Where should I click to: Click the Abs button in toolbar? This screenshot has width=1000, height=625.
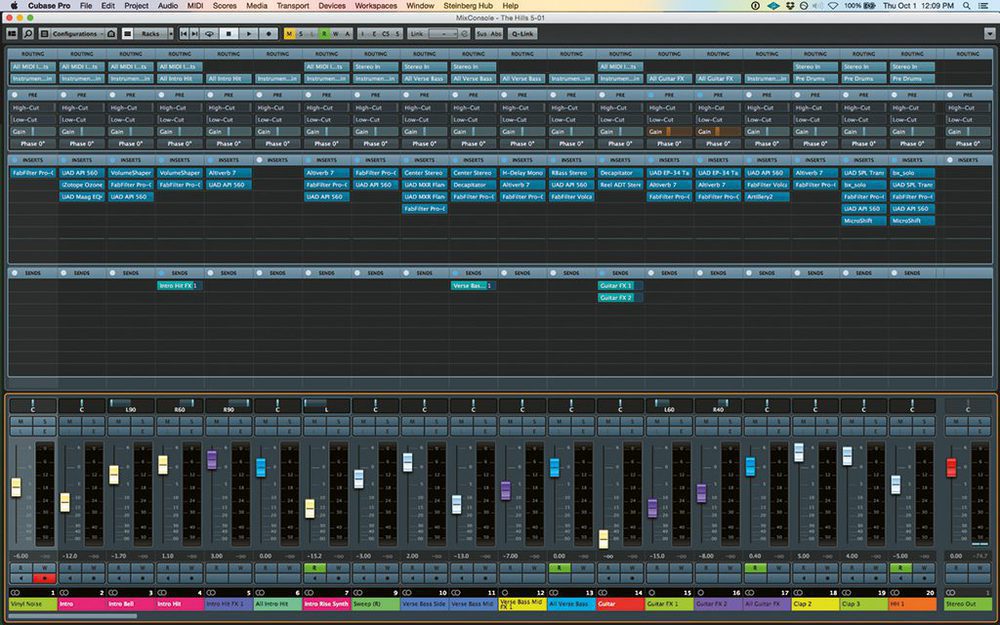(496, 34)
